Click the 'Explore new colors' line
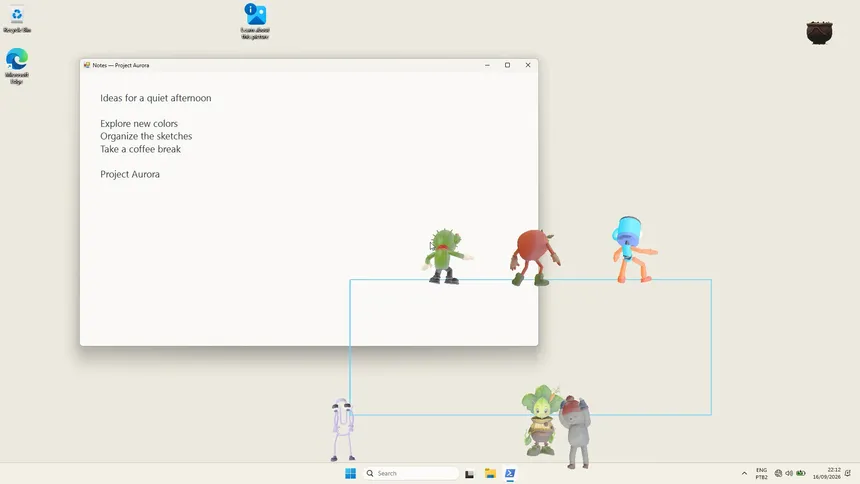Screen dimensions: 860x484 click(139, 123)
